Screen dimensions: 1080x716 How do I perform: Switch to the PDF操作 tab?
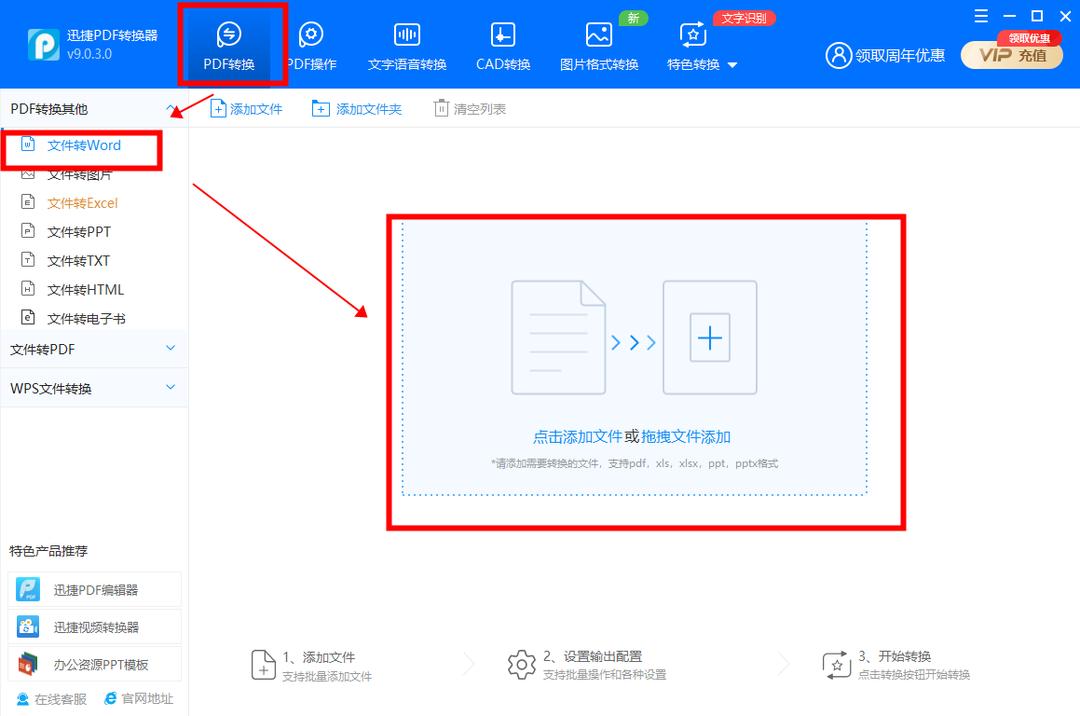pos(311,42)
